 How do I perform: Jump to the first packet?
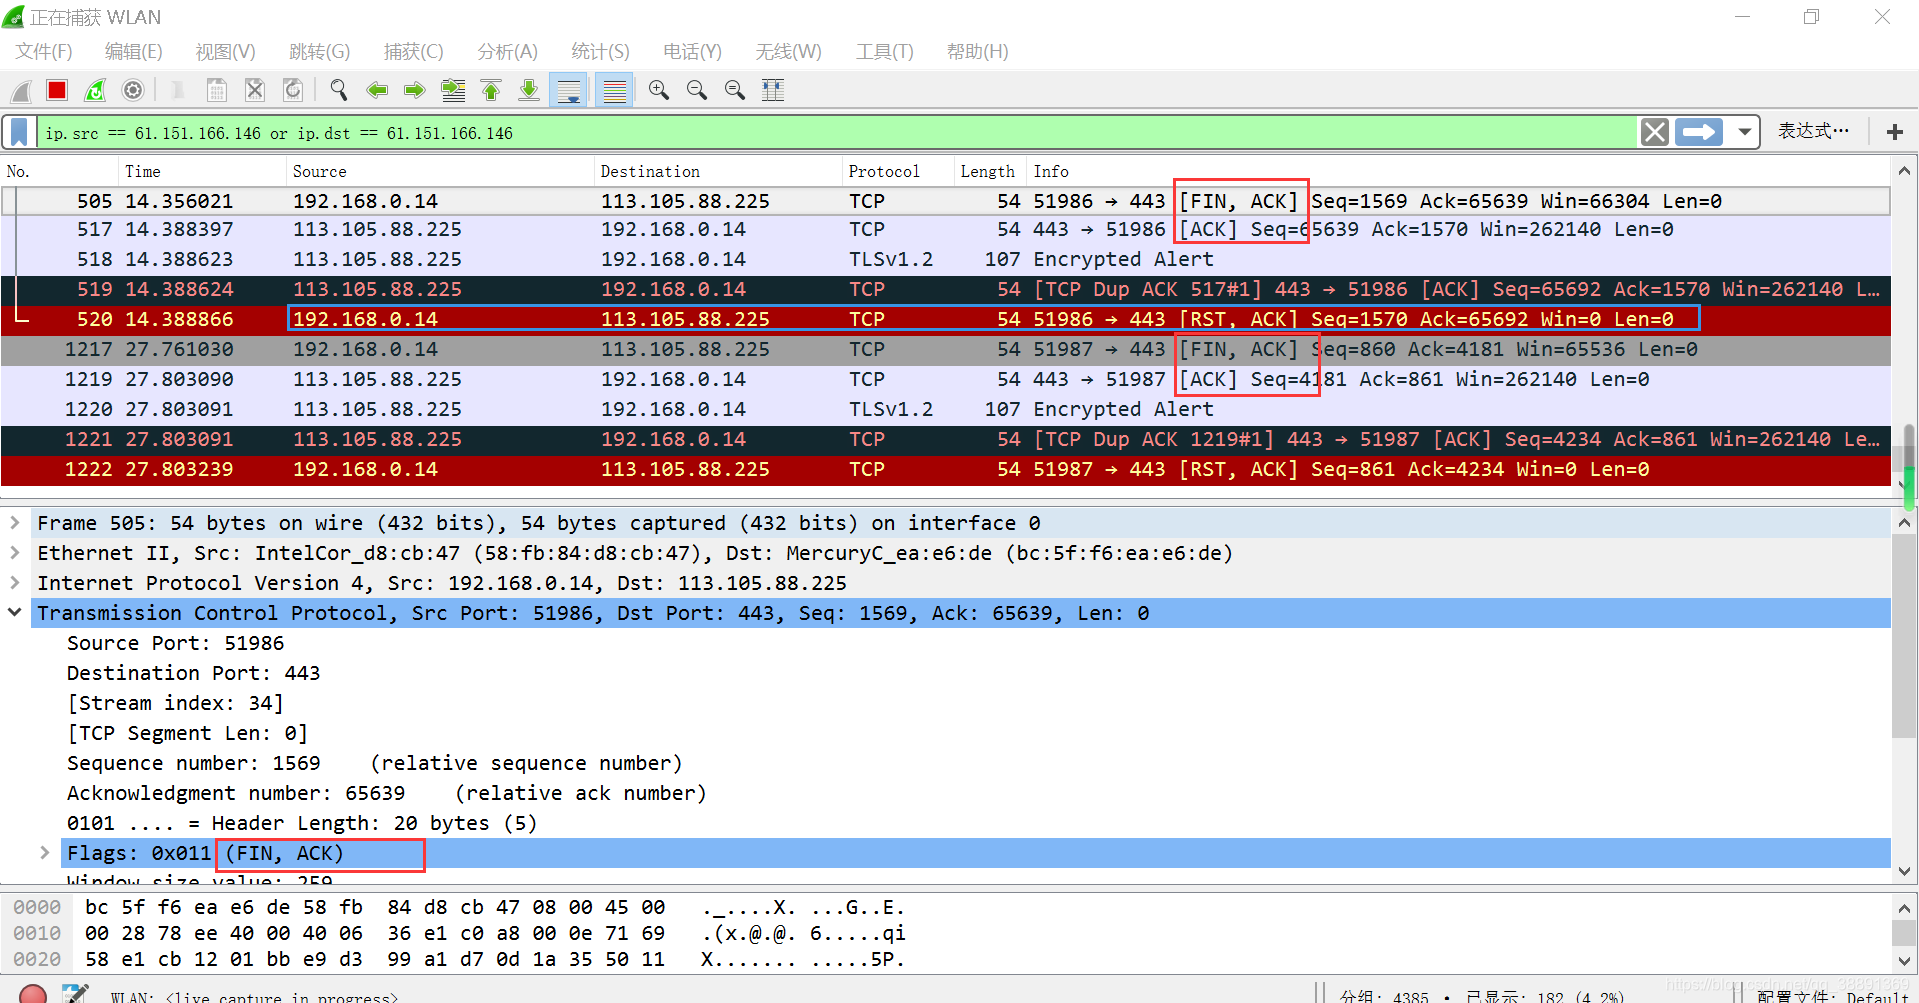(x=491, y=91)
